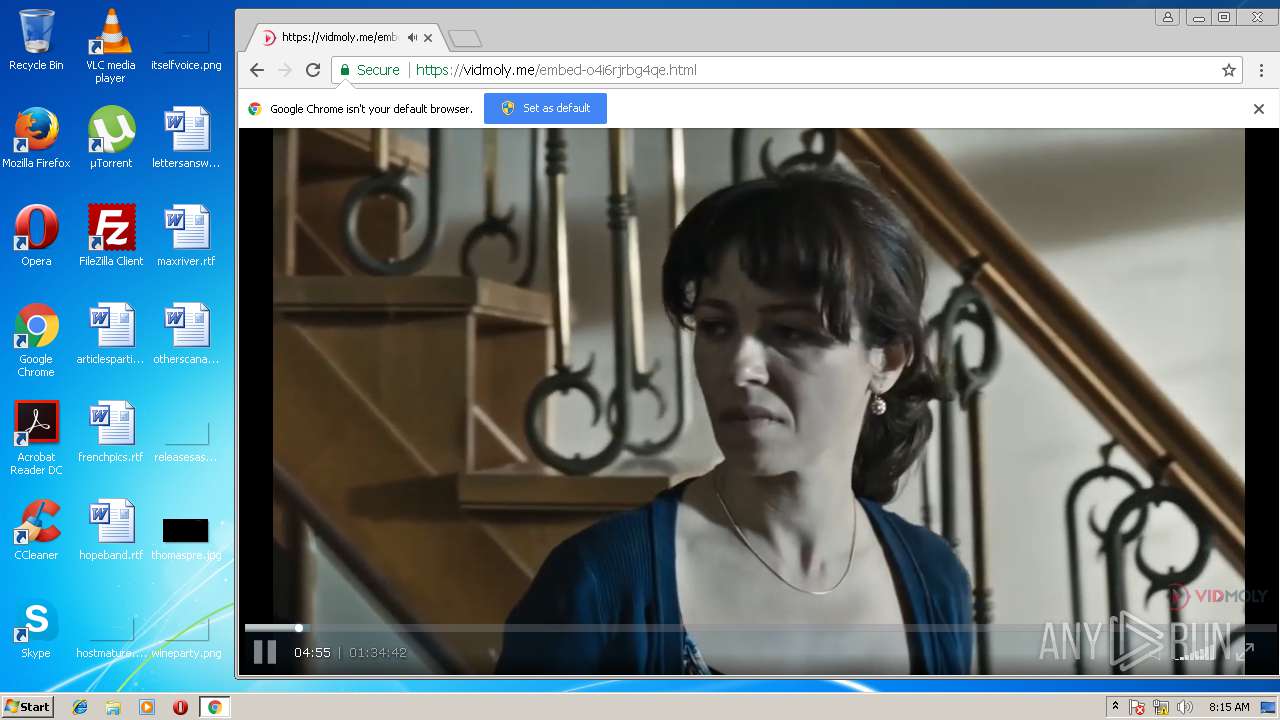Open the Chrome three-dot menu

[1262, 70]
